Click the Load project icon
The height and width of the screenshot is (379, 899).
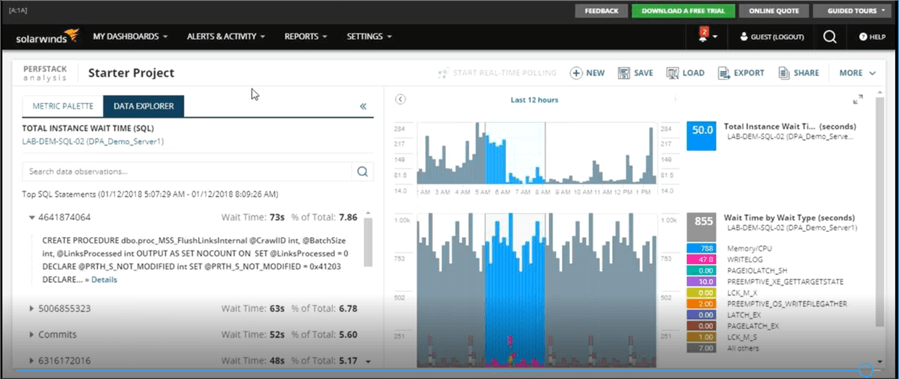tap(673, 73)
